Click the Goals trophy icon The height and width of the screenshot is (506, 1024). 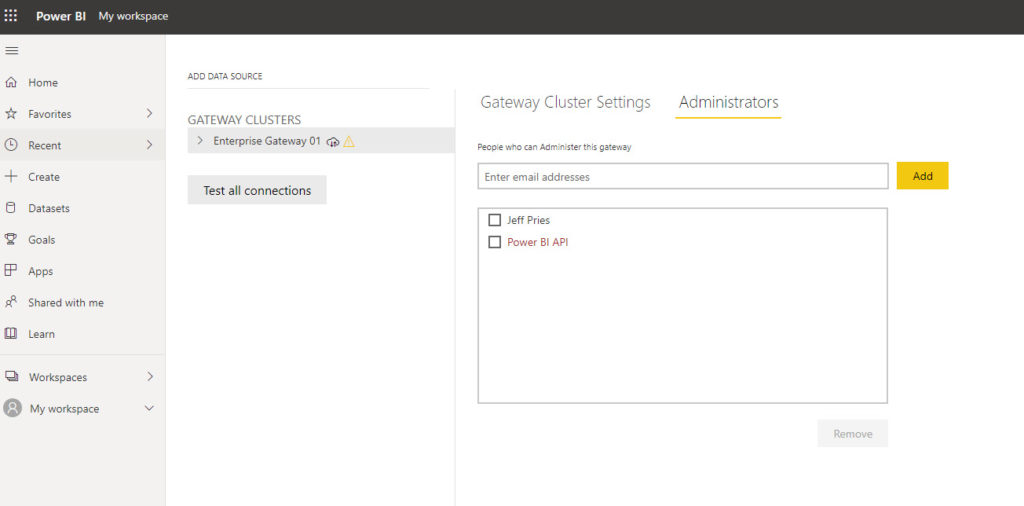(x=12, y=240)
